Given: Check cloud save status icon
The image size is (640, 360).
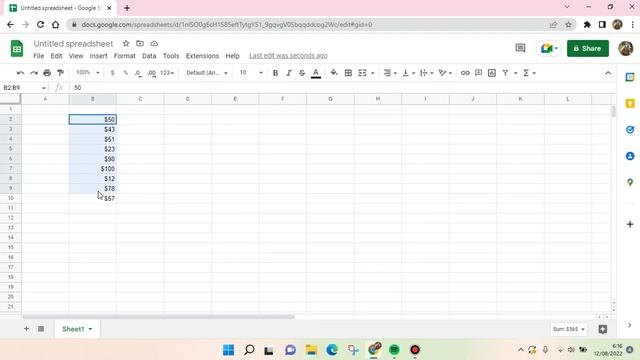Looking at the screenshot, I should 154,43.
